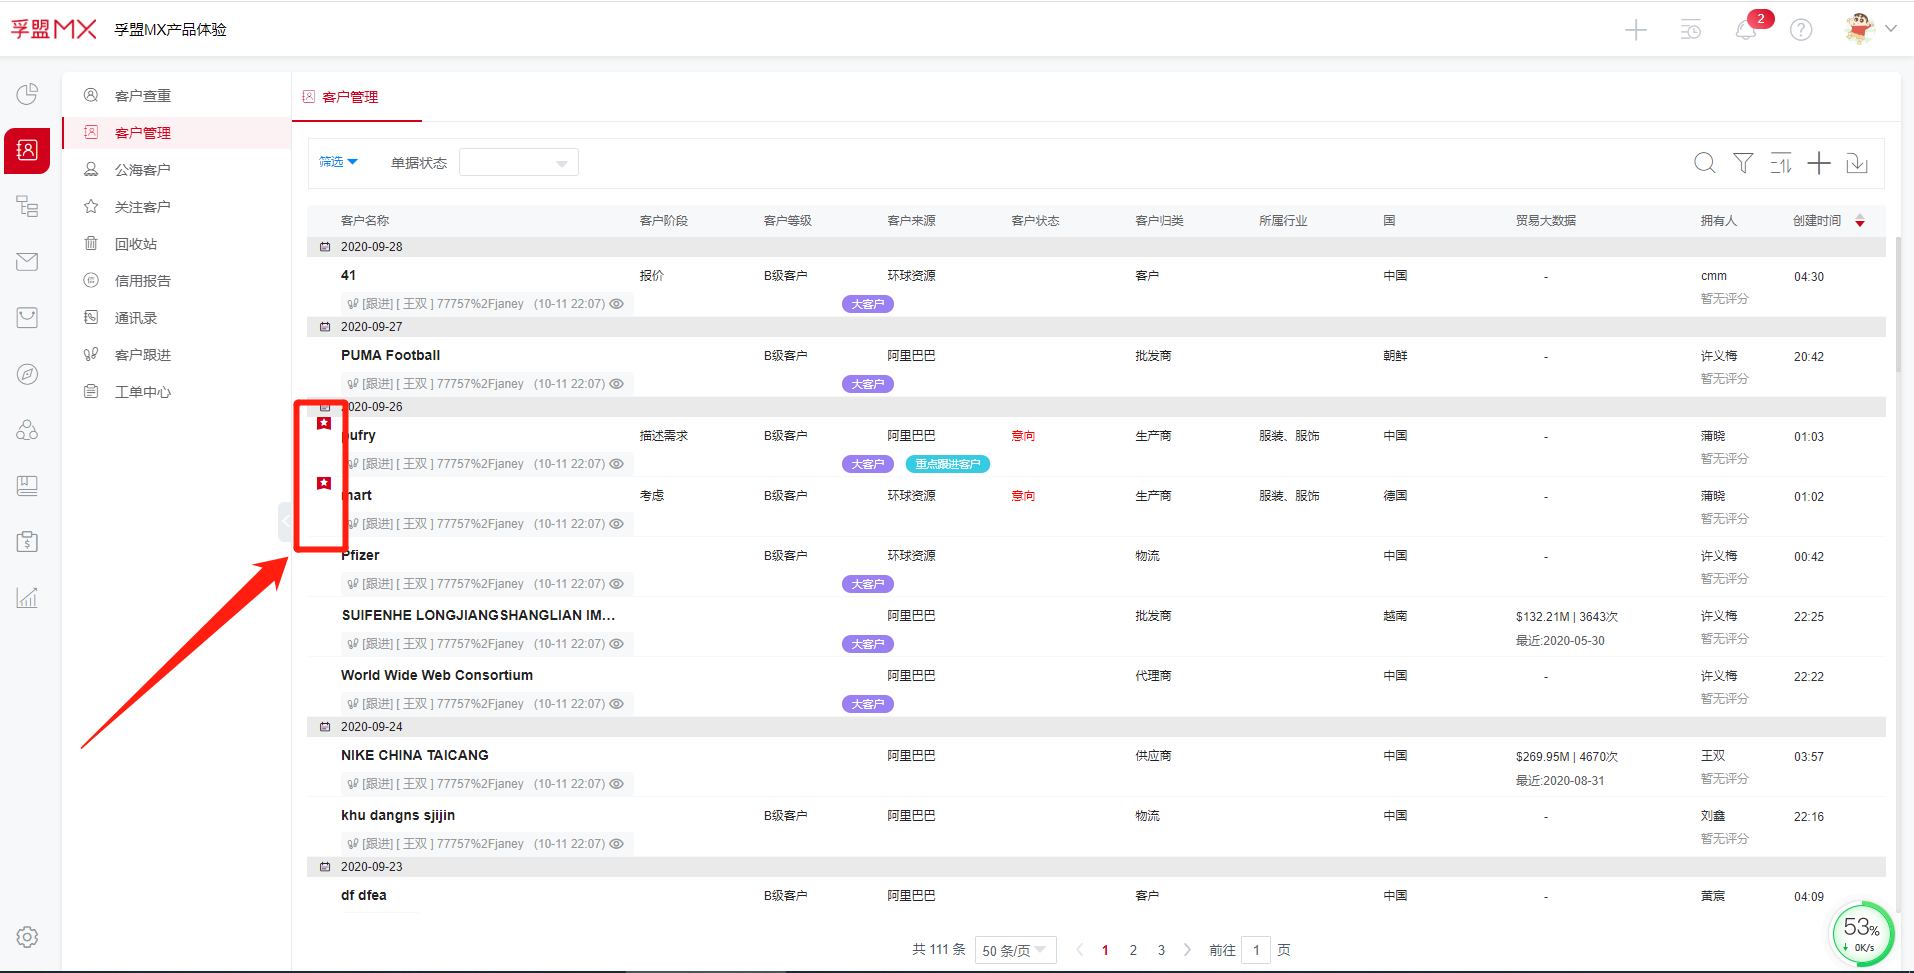The image size is (1914, 973).
Task: Go to page 2 of results
Action: point(1133,950)
